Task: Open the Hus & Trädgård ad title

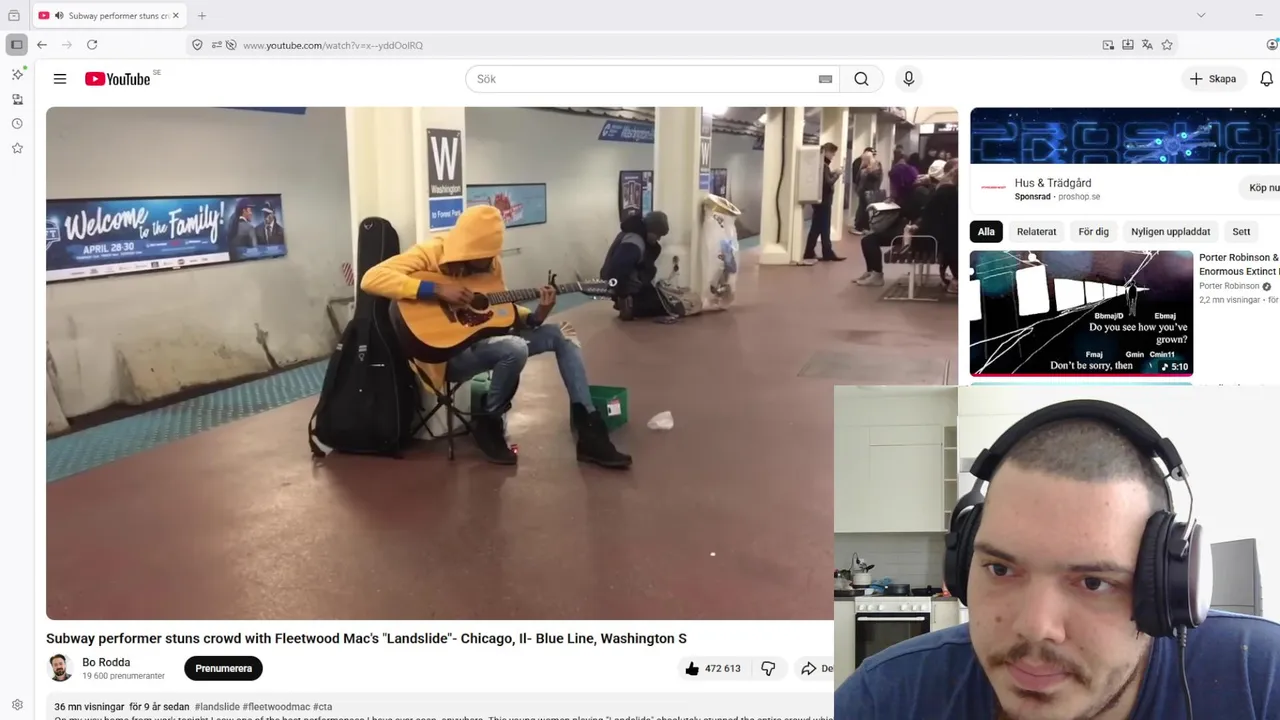Action: (1053, 183)
